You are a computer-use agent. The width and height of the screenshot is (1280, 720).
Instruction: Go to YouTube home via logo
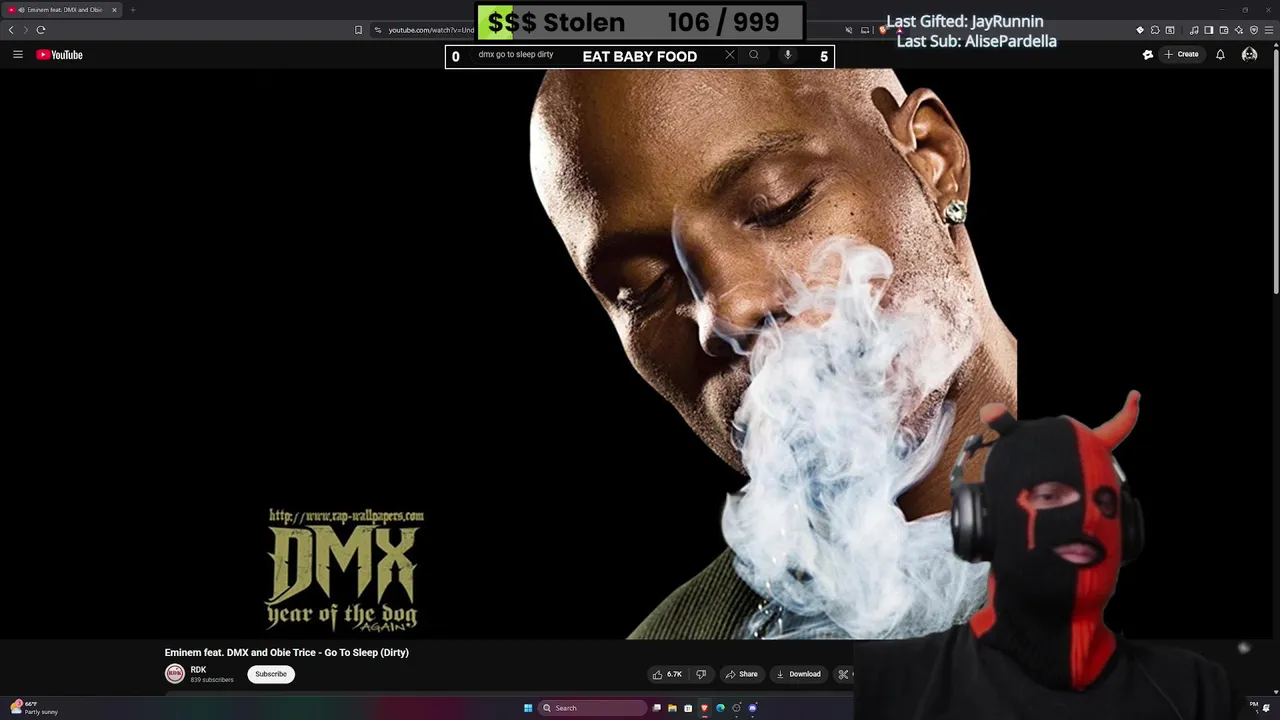[x=59, y=54]
